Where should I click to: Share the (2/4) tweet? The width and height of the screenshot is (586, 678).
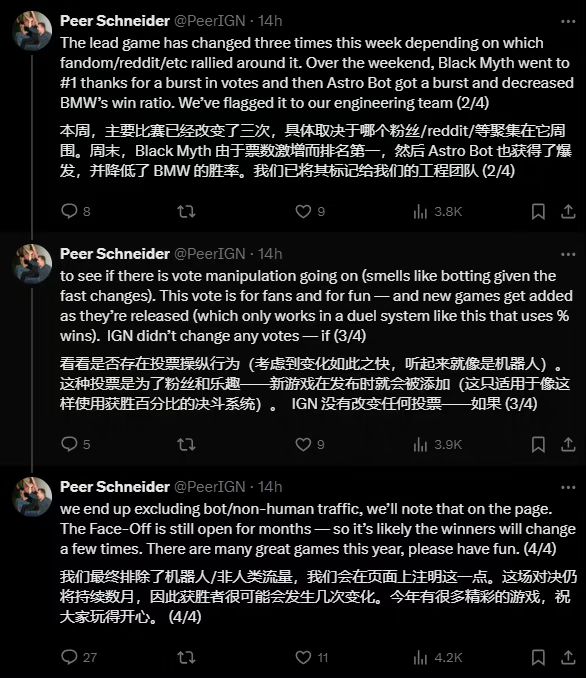tap(568, 211)
